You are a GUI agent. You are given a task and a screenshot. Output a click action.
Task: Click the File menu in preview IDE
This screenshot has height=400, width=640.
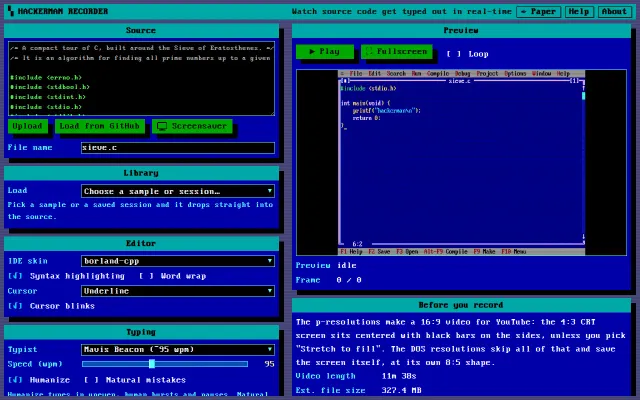pyautogui.click(x=356, y=73)
